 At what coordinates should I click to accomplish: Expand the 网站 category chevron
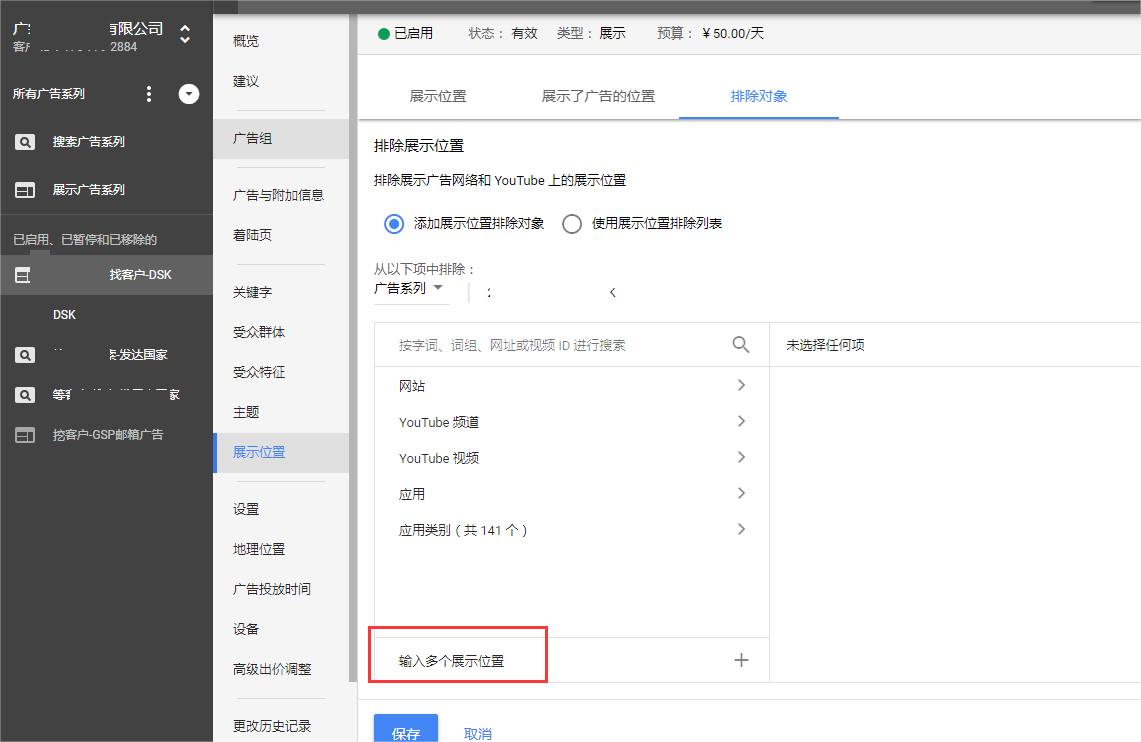coord(741,385)
